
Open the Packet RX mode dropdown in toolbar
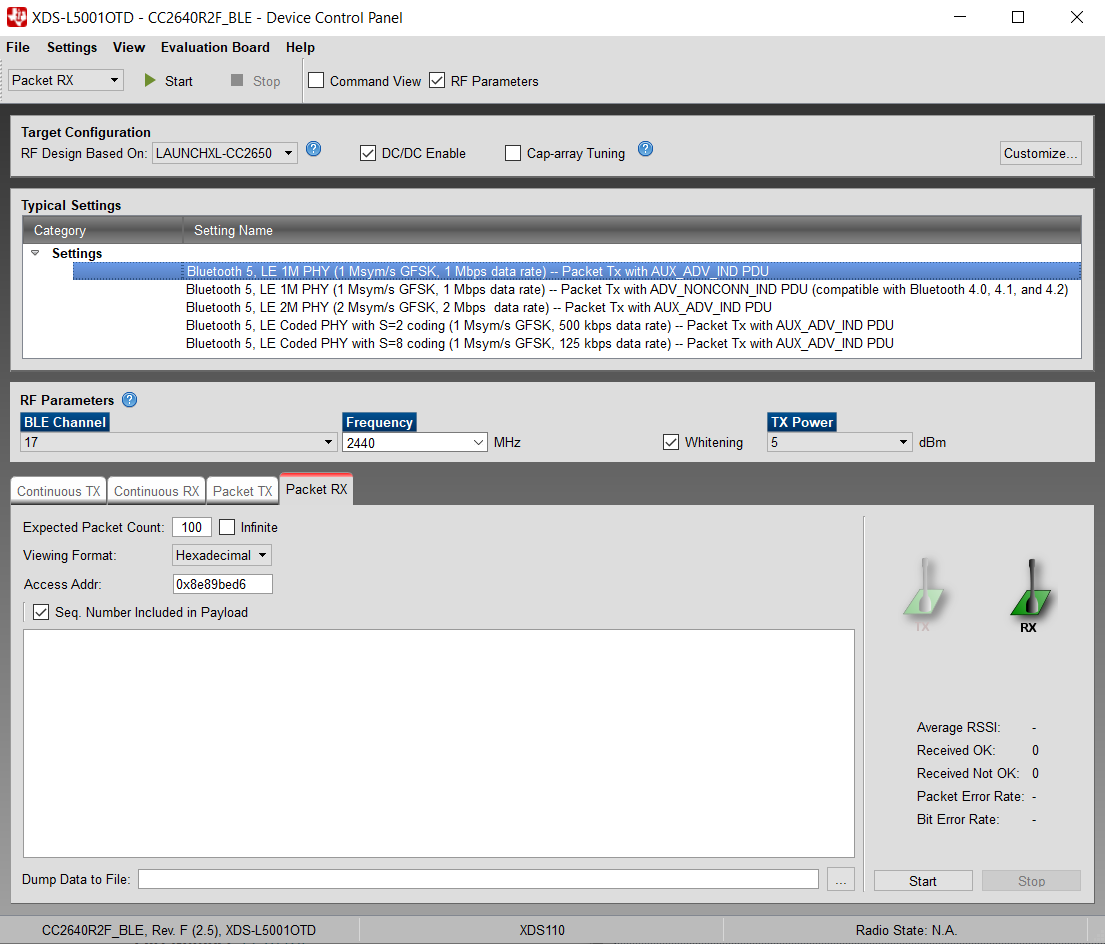[66, 80]
